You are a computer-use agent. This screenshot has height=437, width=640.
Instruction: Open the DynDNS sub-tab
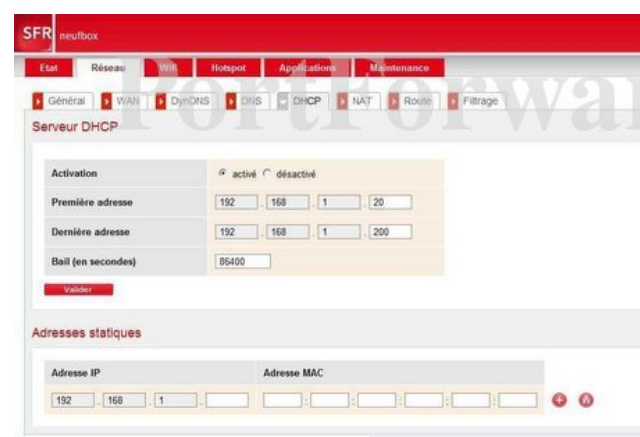(x=186, y=101)
